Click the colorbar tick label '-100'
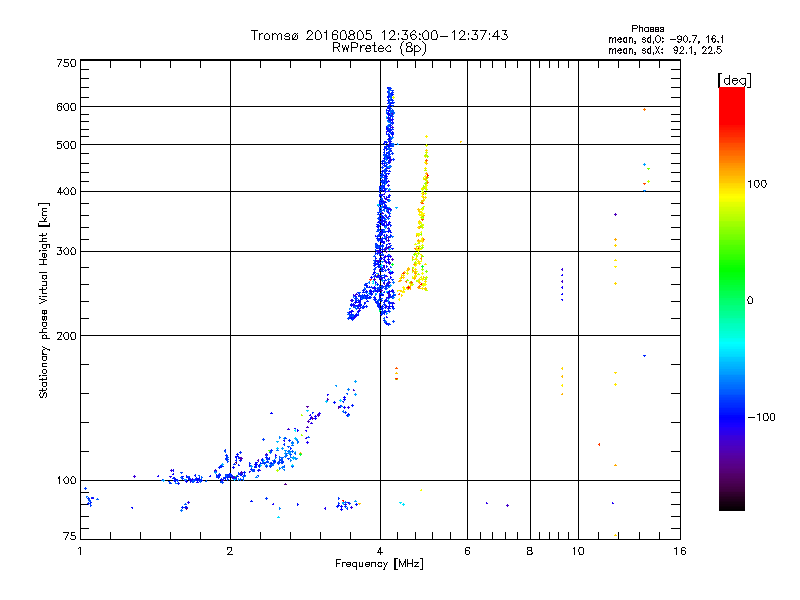Image resolution: width=800 pixels, height=600 pixels. [761, 417]
